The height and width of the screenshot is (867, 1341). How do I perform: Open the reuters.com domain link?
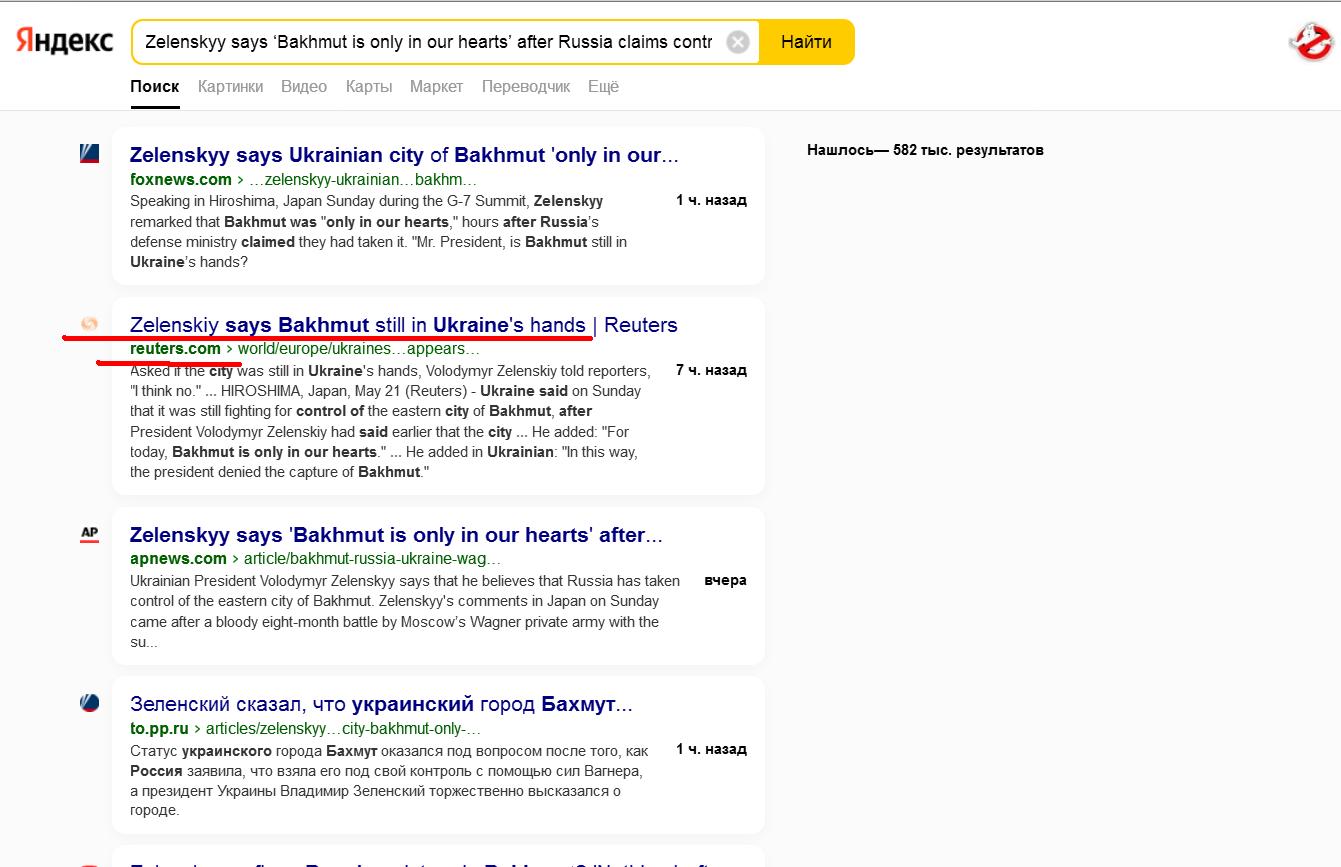point(175,349)
